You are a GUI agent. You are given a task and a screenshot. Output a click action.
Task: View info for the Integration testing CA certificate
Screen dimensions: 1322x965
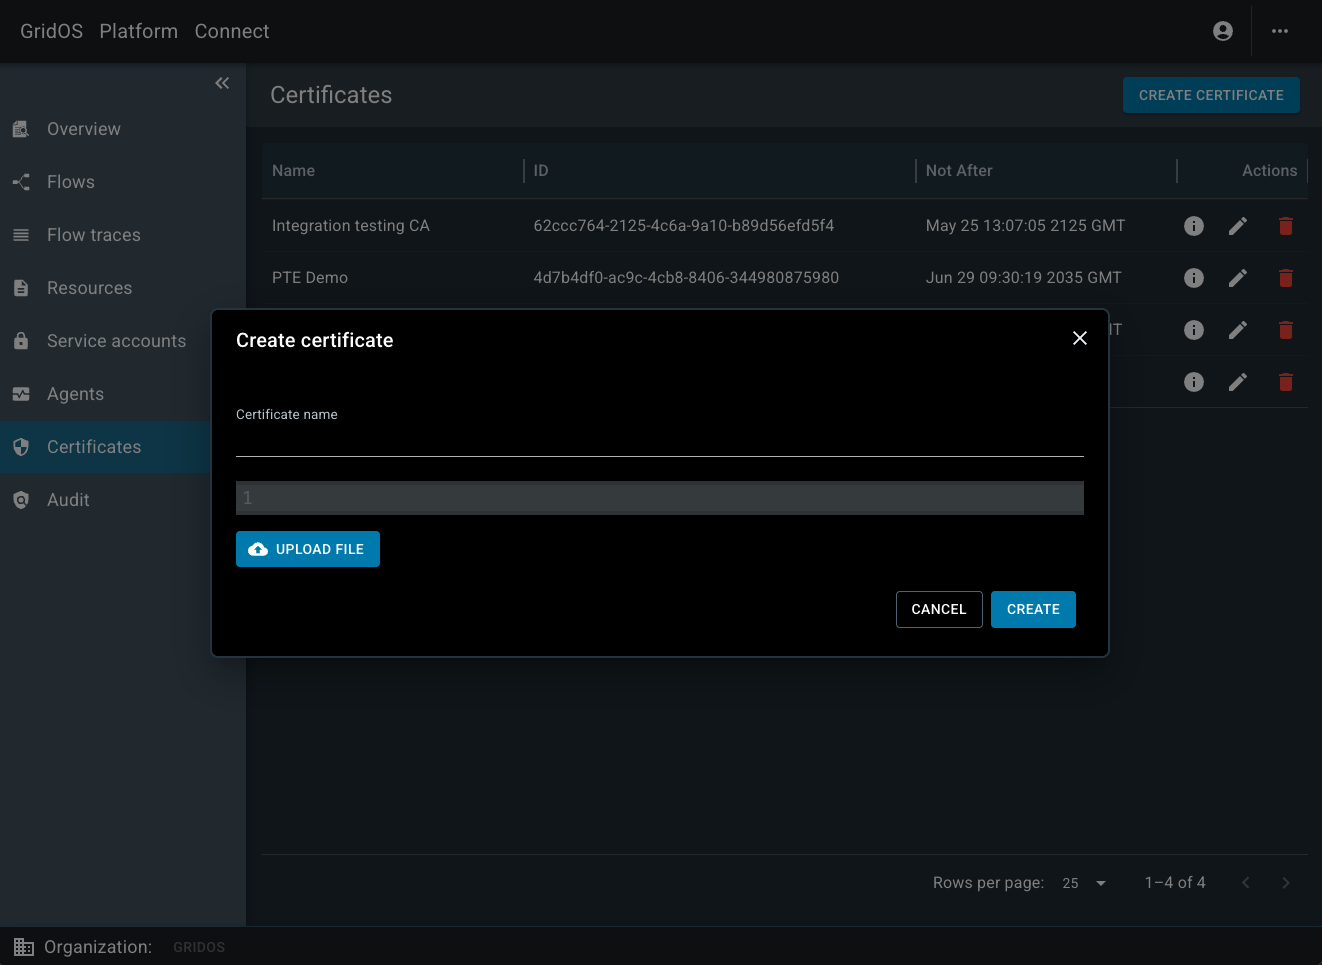[1193, 226]
